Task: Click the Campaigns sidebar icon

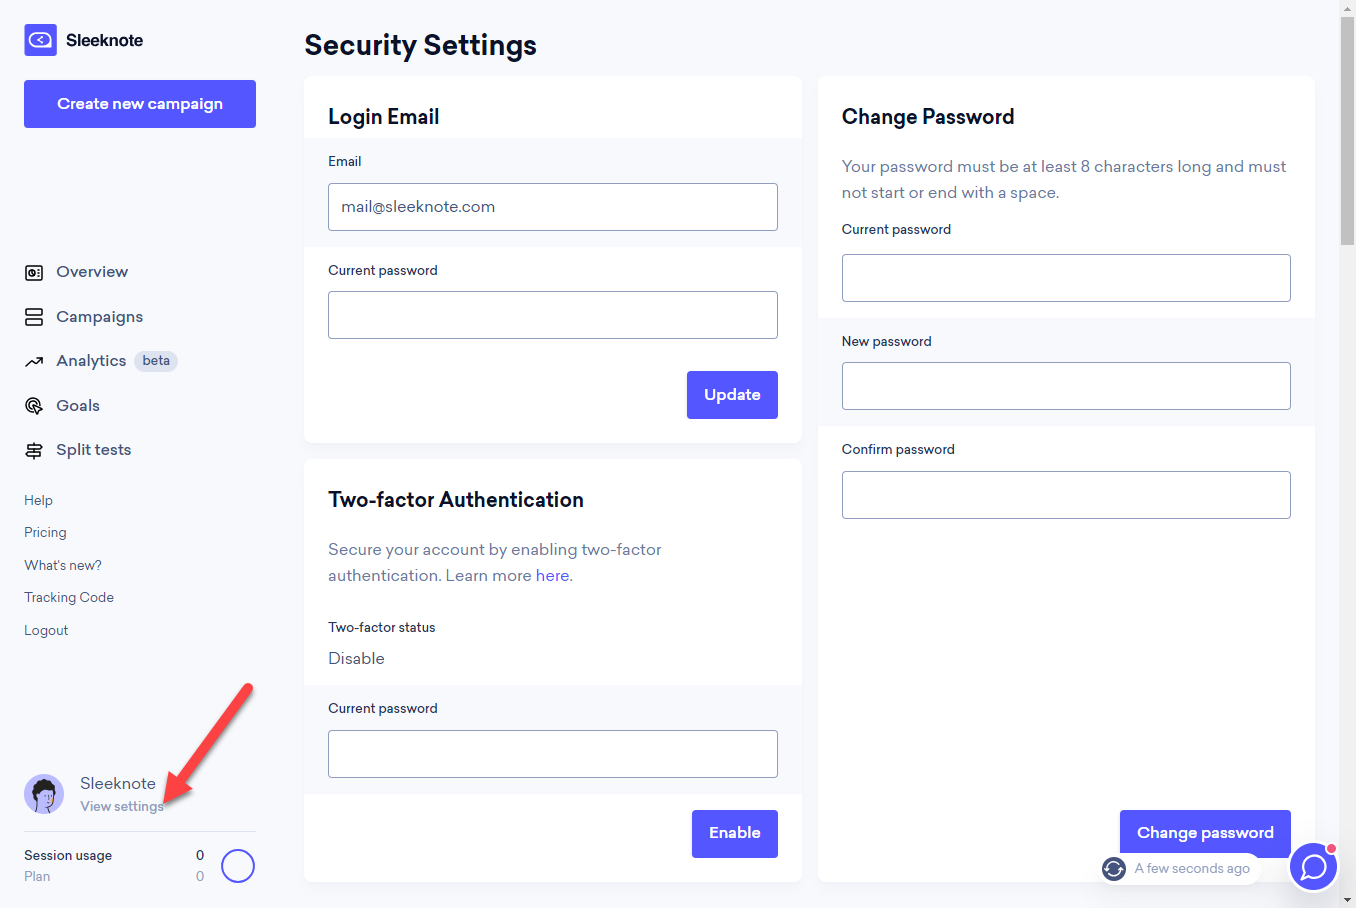Action: click(34, 317)
